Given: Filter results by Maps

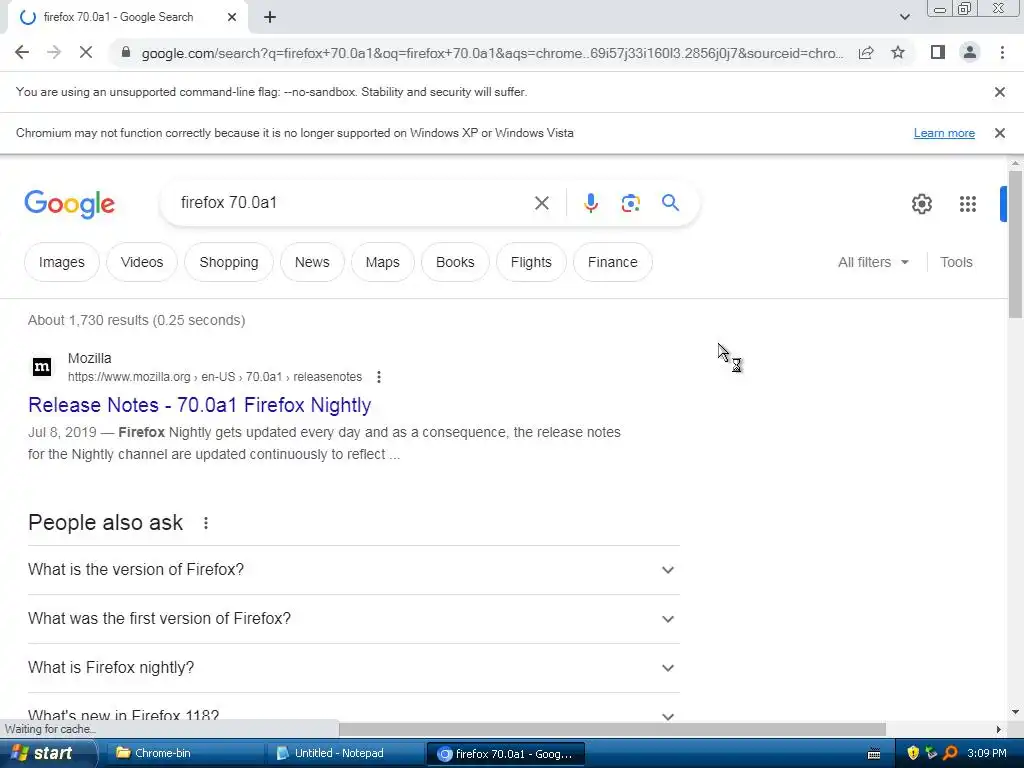Looking at the screenshot, I should pos(383,263).
